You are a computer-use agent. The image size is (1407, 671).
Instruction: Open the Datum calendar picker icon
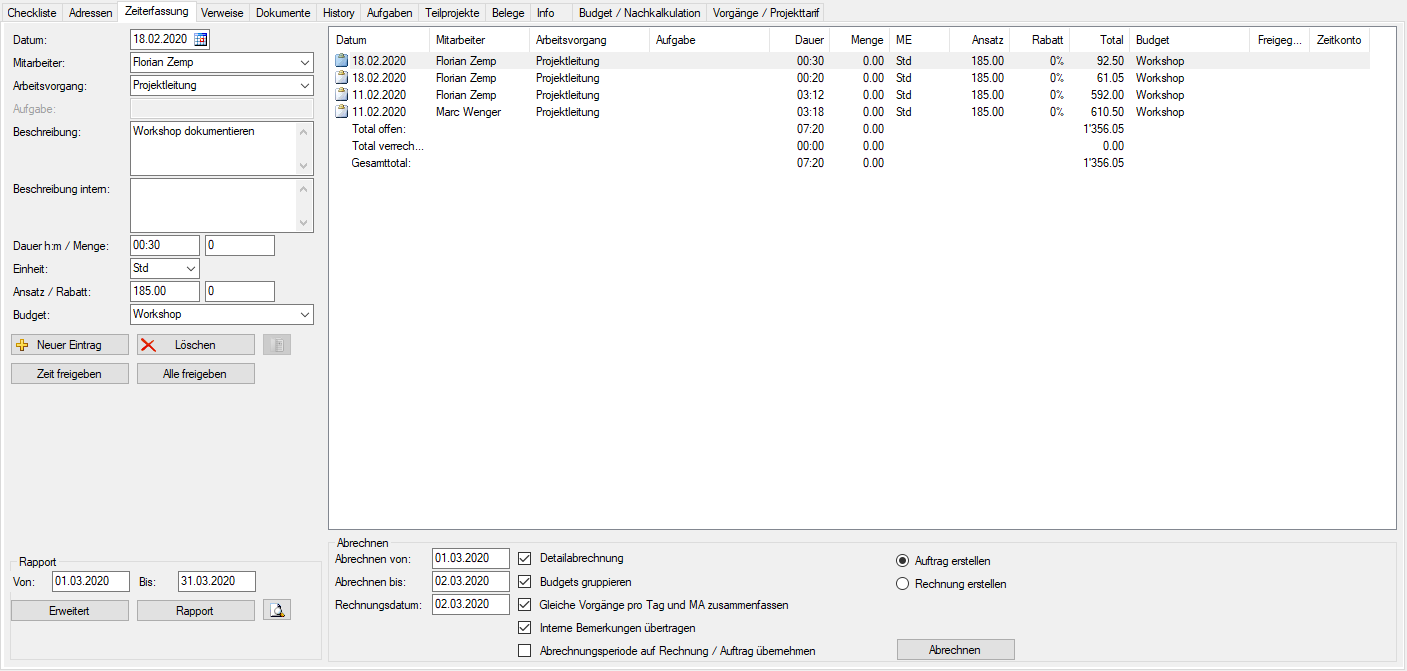[x=201, y=39]
